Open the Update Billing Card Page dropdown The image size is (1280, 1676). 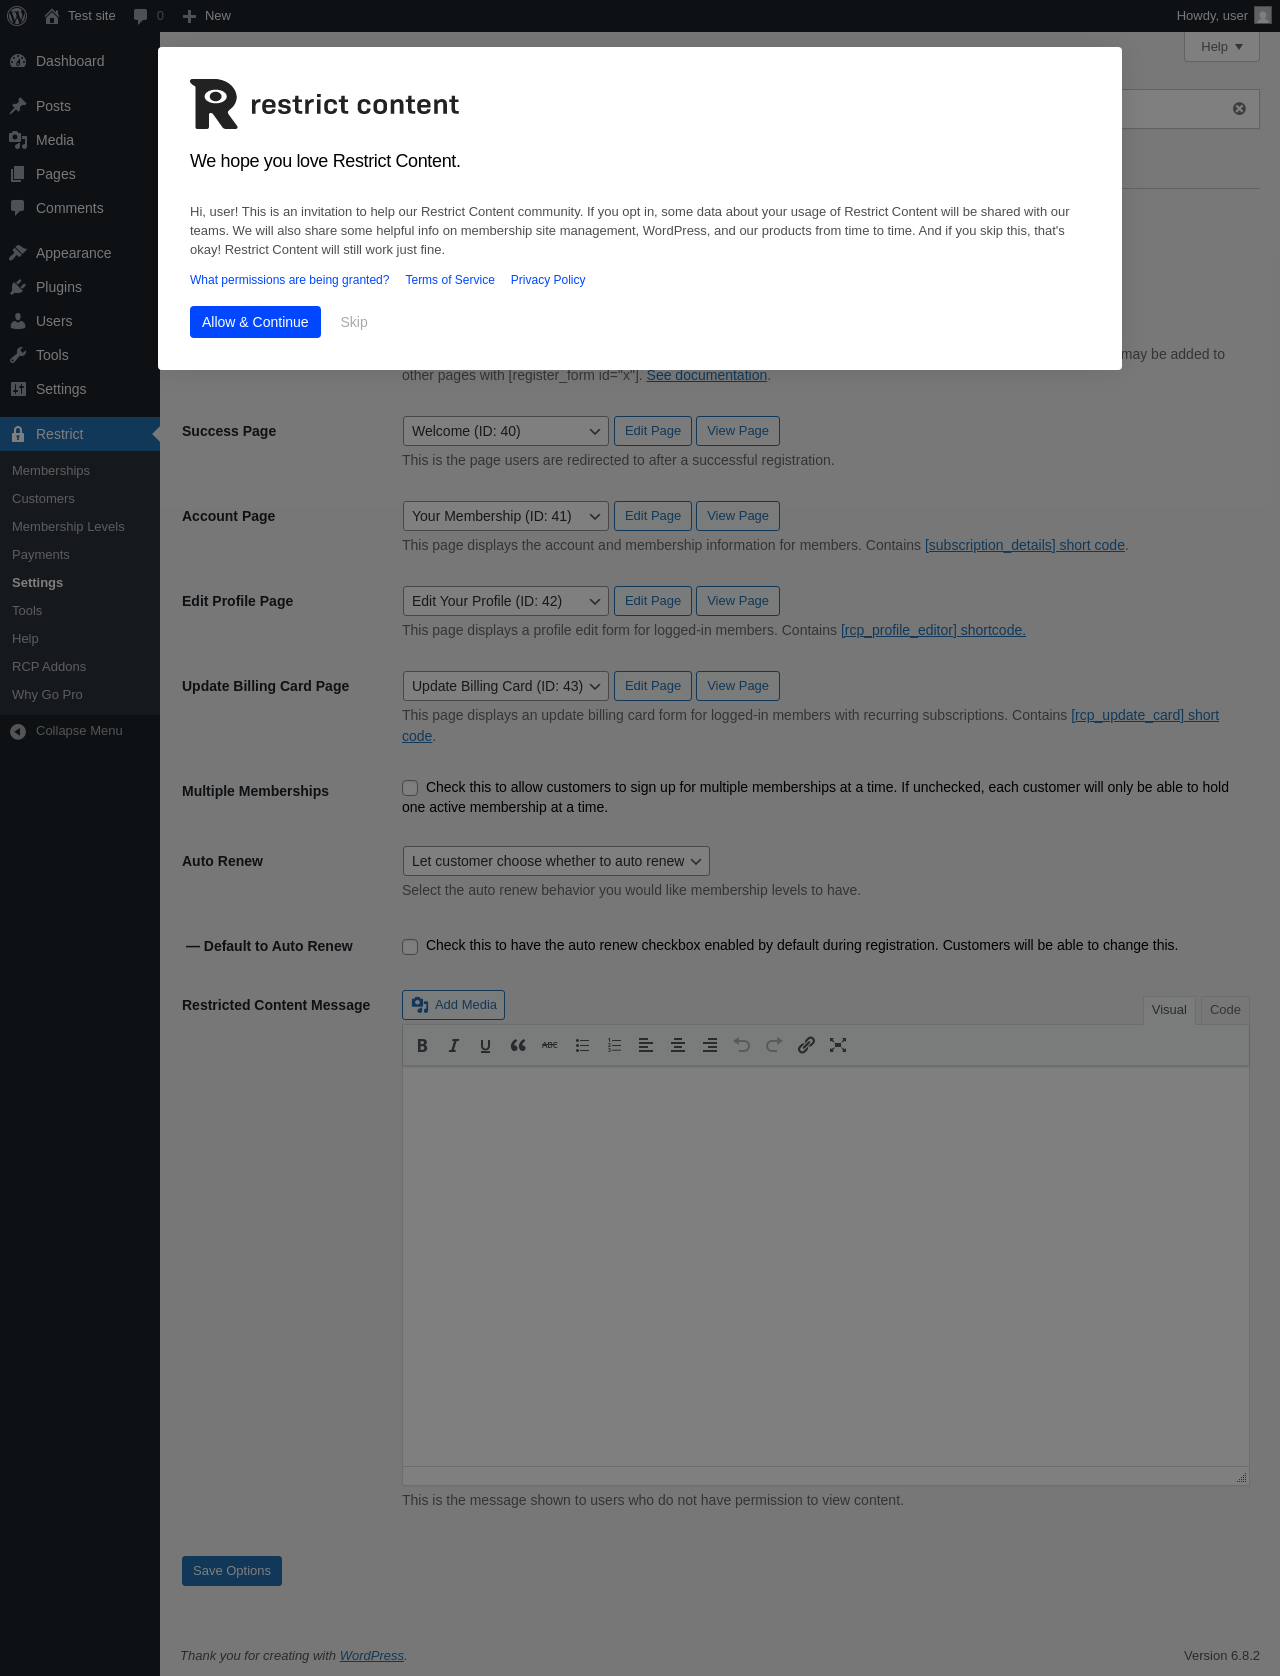pyautogui.click(x=505, y=686)
